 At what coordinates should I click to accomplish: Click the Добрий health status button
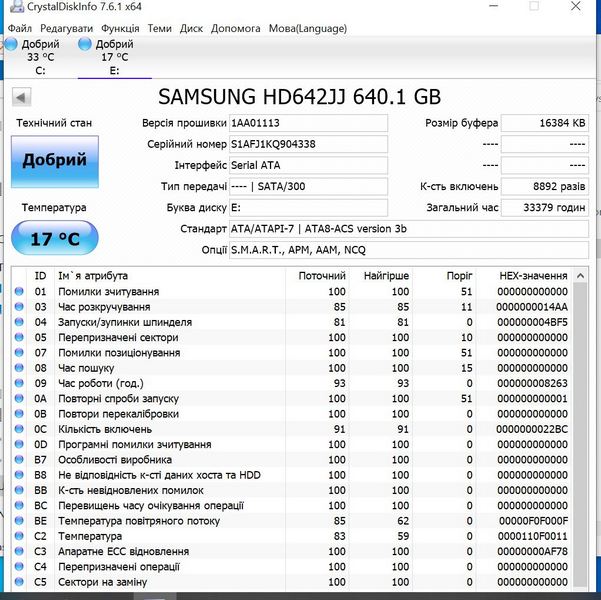point(54,160)
